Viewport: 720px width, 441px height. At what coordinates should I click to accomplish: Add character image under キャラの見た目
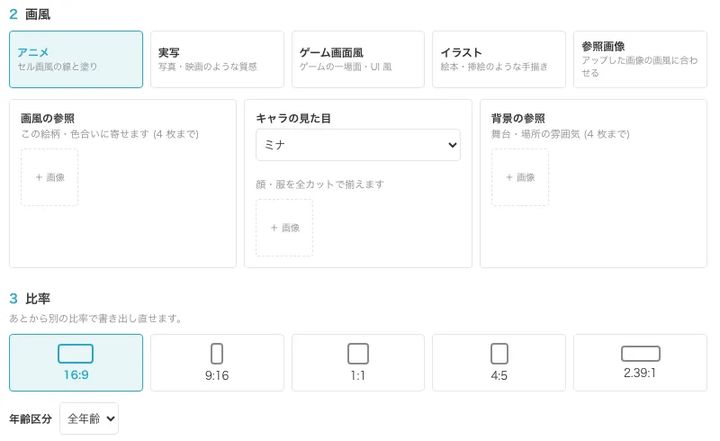[x=285, y=228]
